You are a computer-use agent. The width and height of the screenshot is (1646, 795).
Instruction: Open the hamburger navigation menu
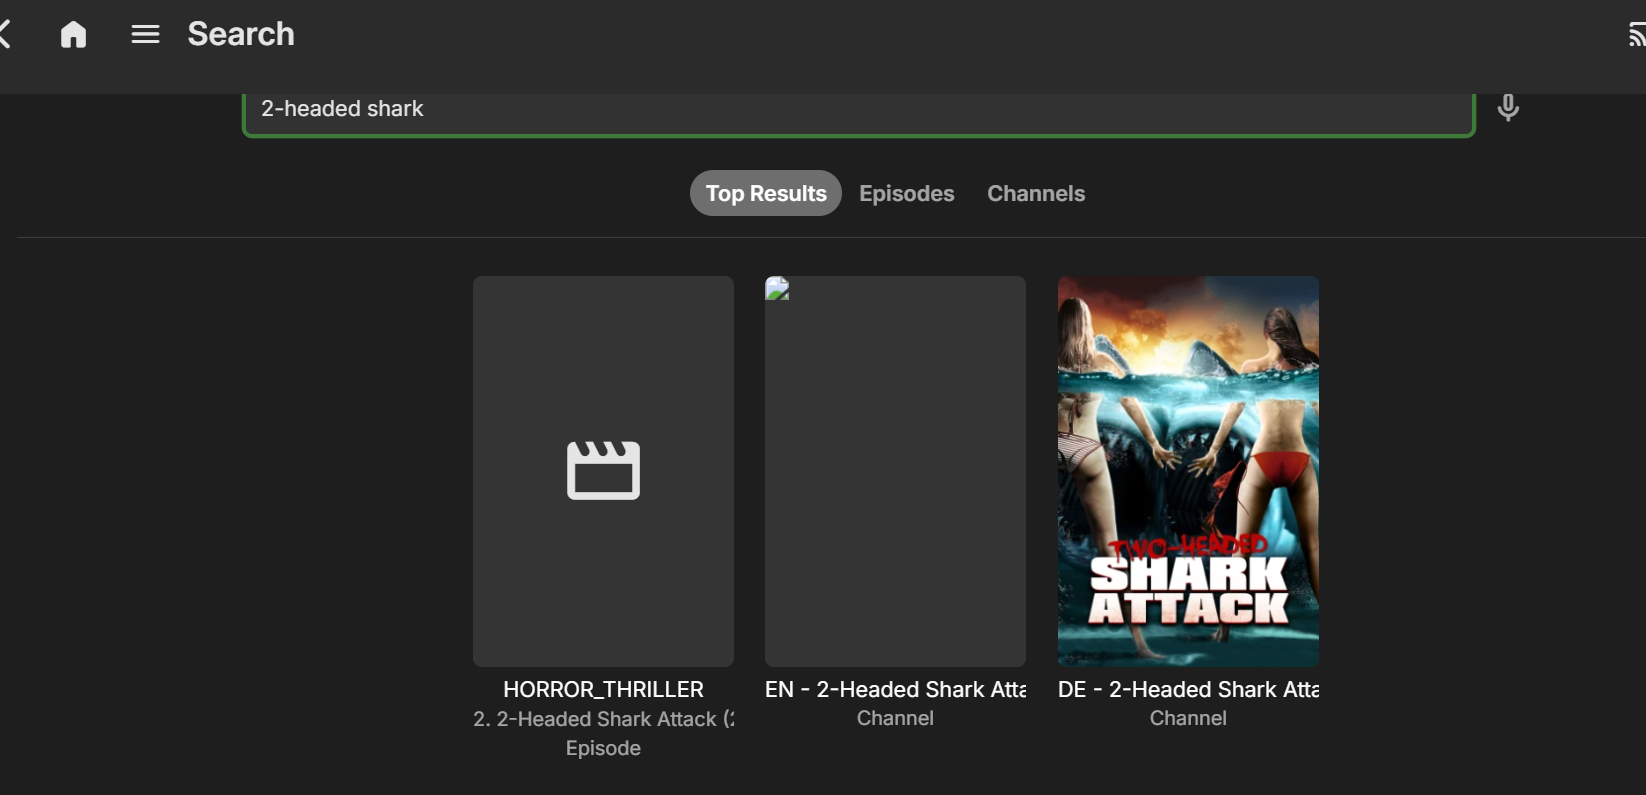tap(145, 35)
